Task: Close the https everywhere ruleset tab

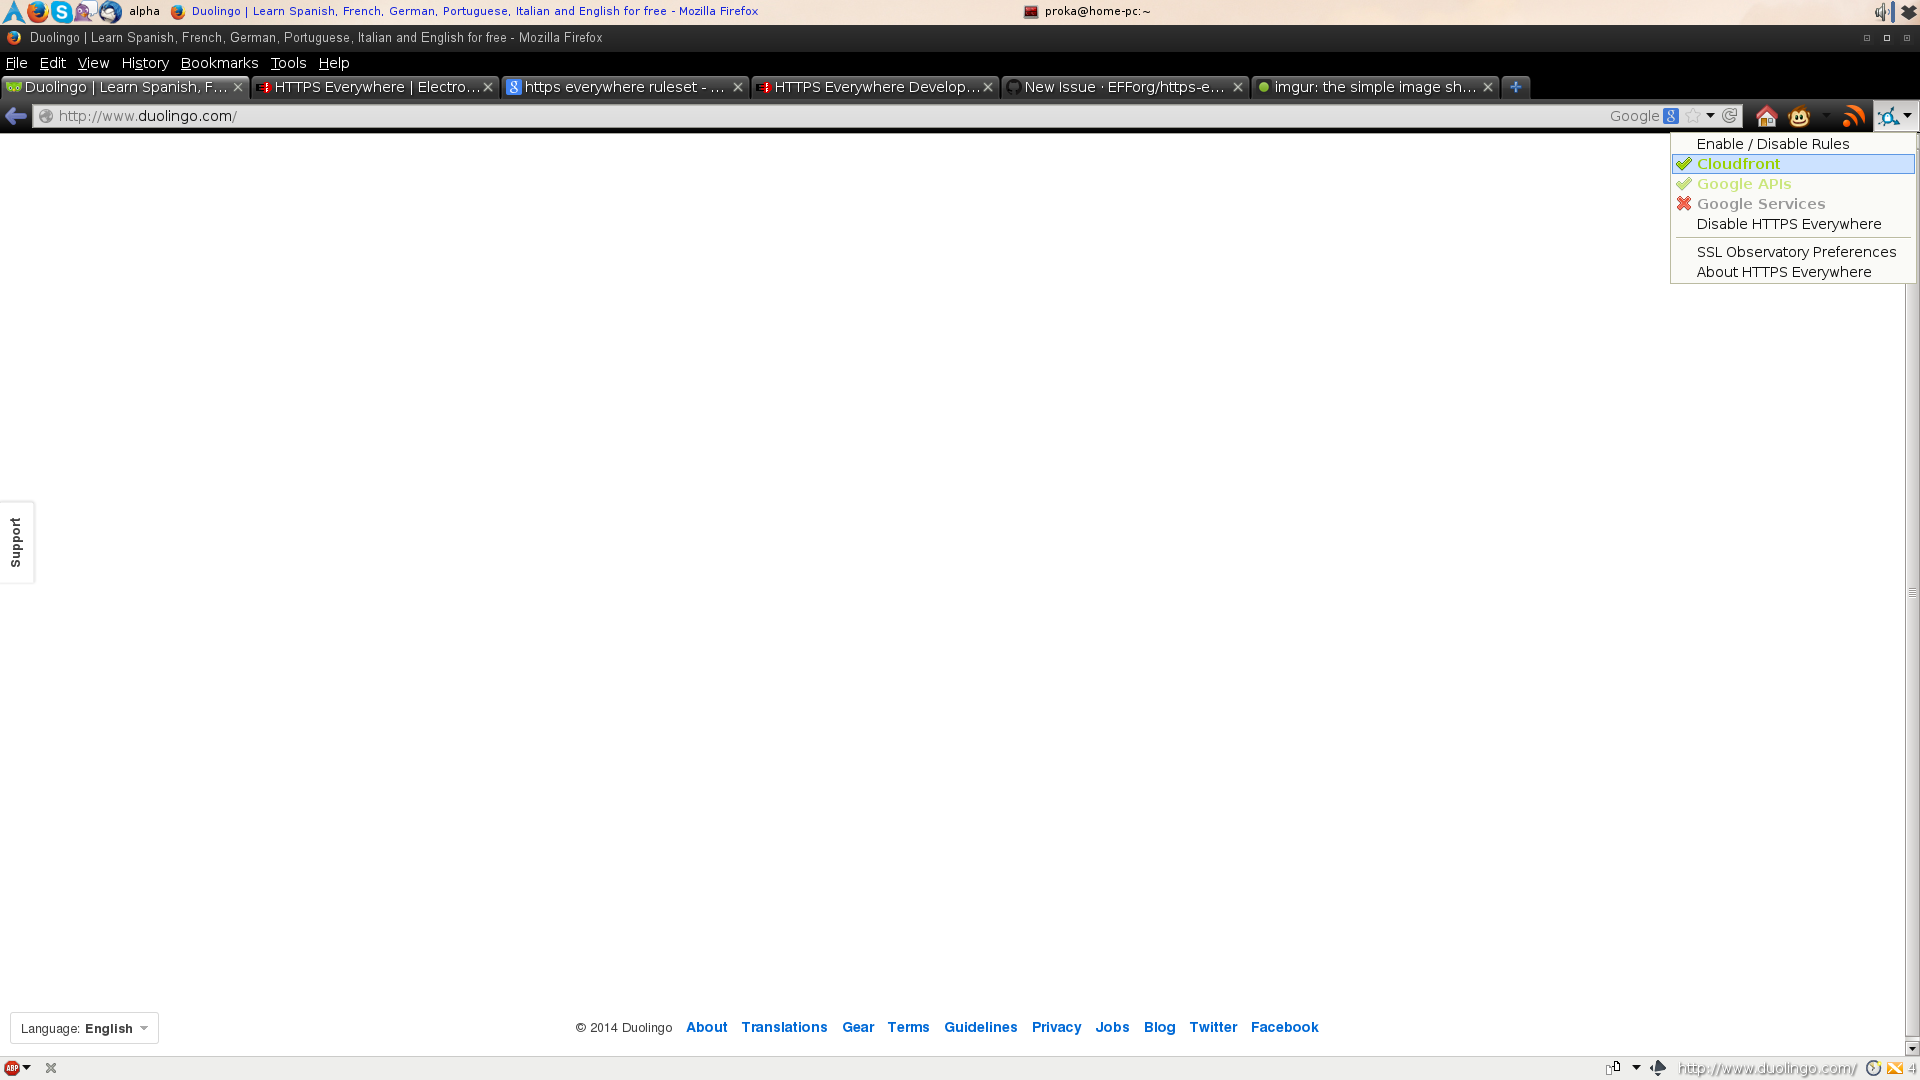Action: pyautogui.click(x=738, y=87)
